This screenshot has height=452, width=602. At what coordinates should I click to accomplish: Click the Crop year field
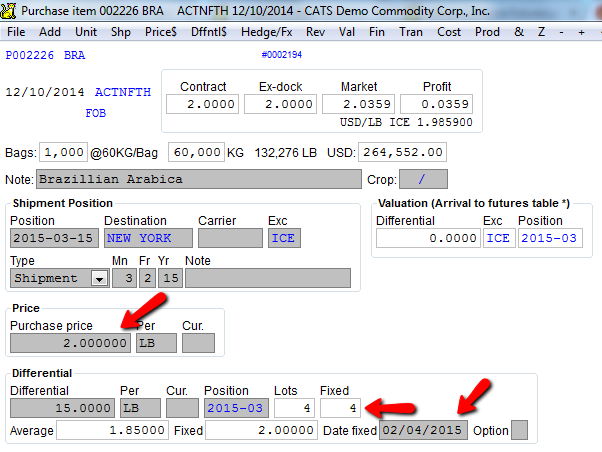point(423,179)
